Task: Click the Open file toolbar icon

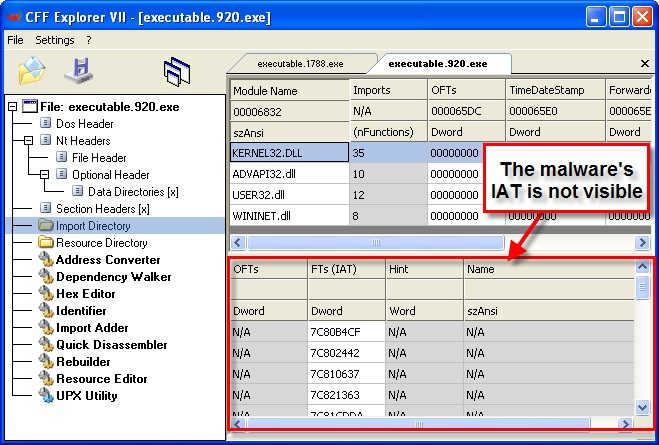Action: pos(33,70)
